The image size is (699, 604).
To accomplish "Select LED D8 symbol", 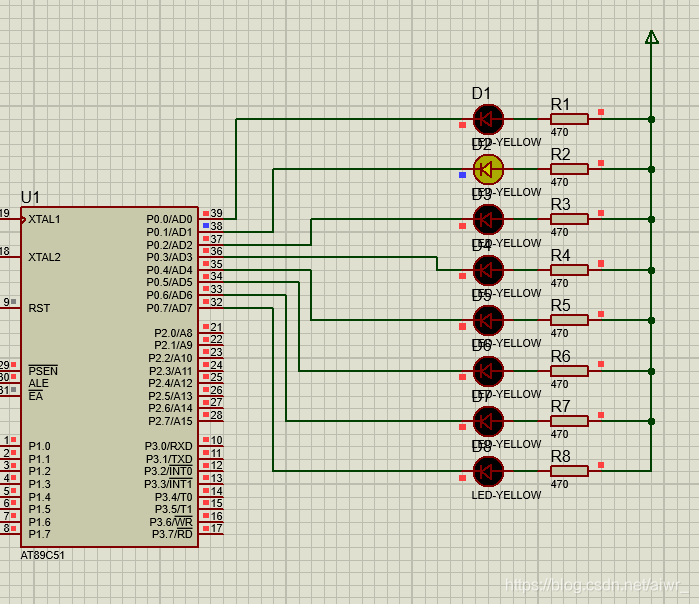I will (x=488, y=471).
